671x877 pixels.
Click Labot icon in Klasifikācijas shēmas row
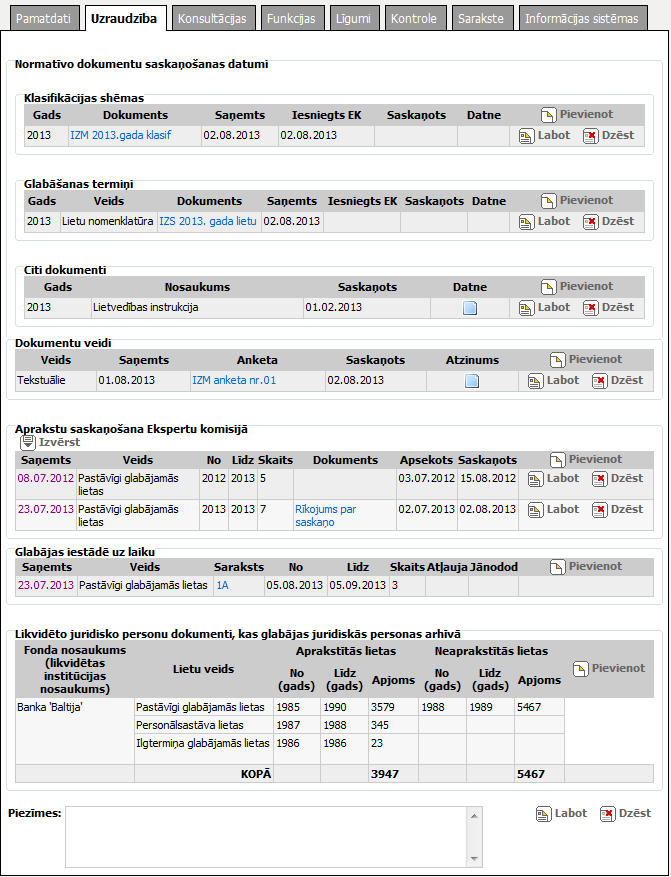click(527, 136)
